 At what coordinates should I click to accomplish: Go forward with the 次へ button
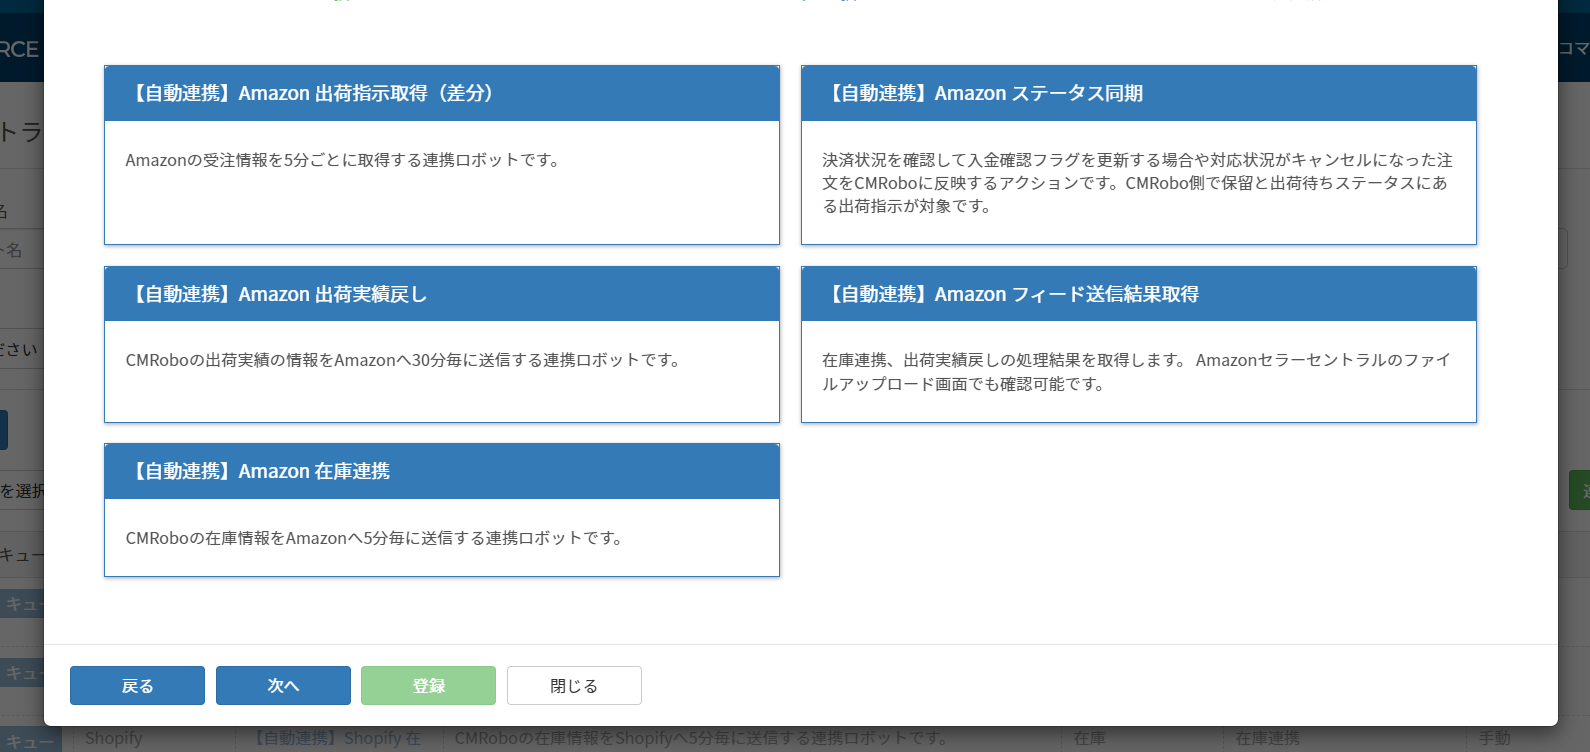click(x=283, y=686)
